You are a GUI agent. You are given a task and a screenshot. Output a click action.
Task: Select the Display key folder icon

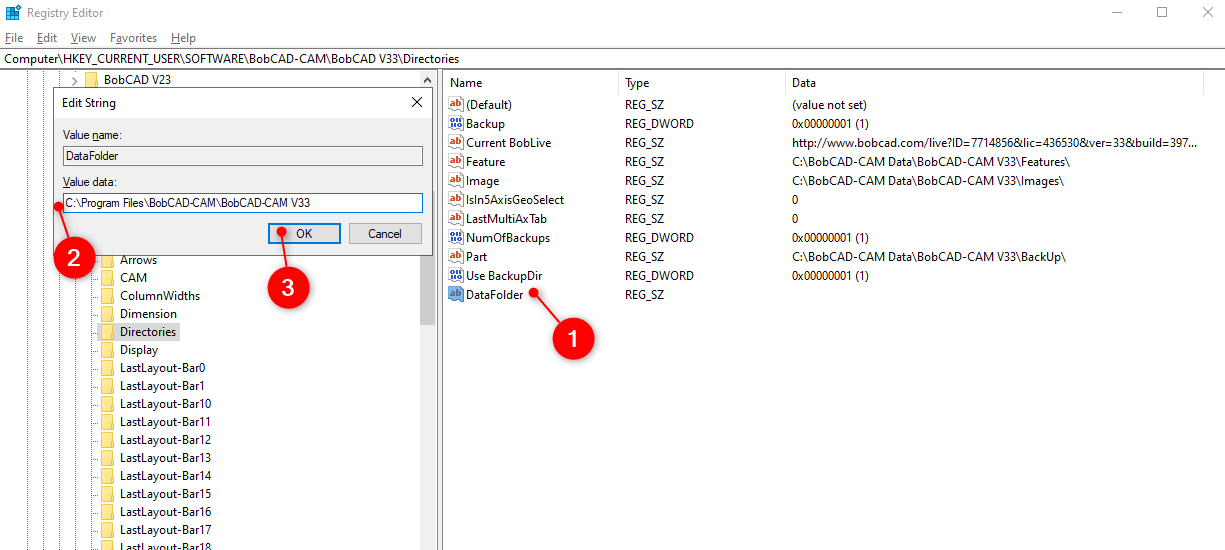(x=108, y=350)
